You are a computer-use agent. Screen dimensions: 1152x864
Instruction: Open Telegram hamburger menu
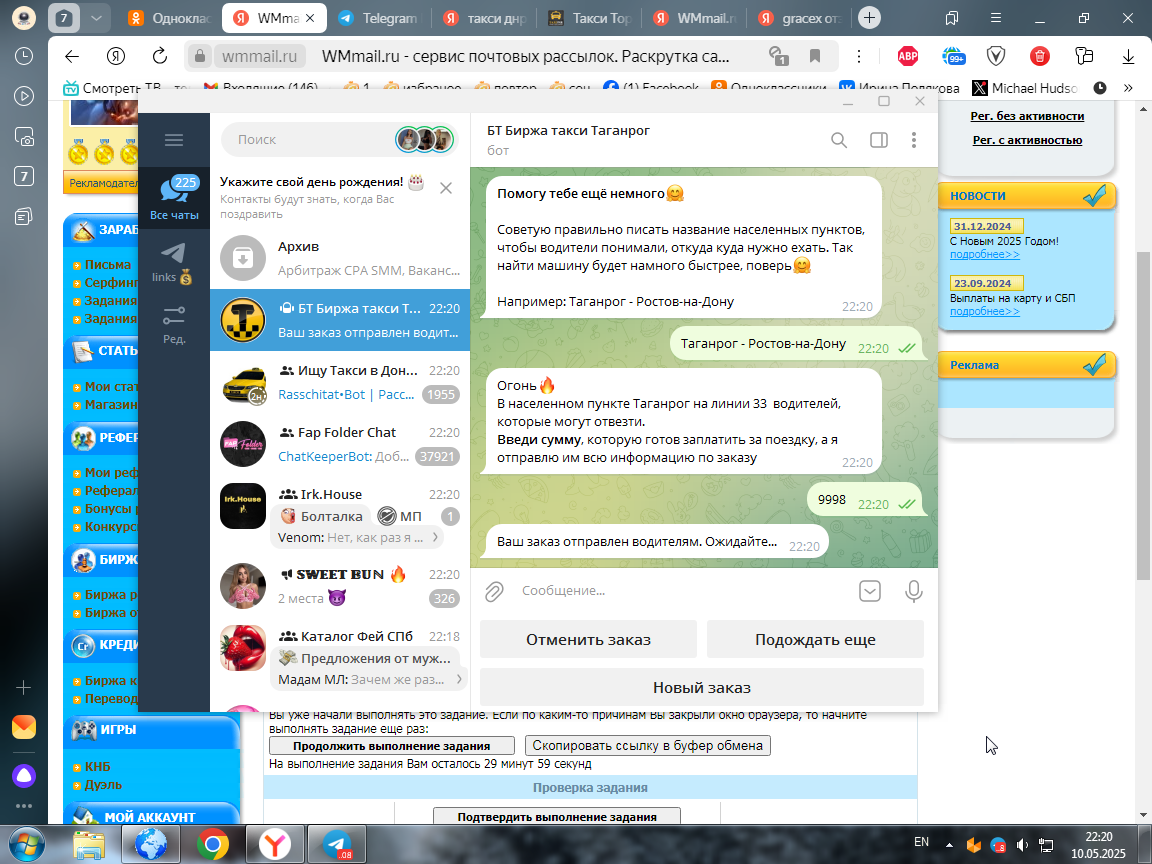pos(174,140)
